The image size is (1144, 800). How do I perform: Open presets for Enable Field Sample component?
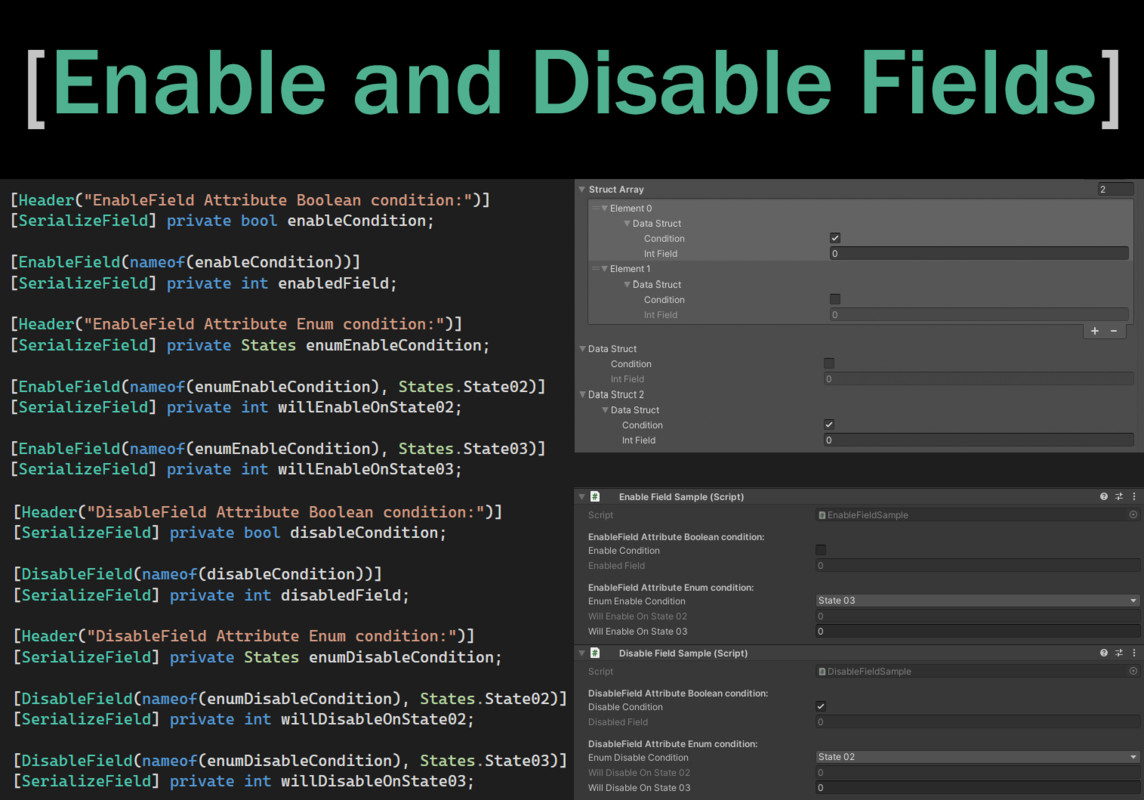pos(1119,497)
